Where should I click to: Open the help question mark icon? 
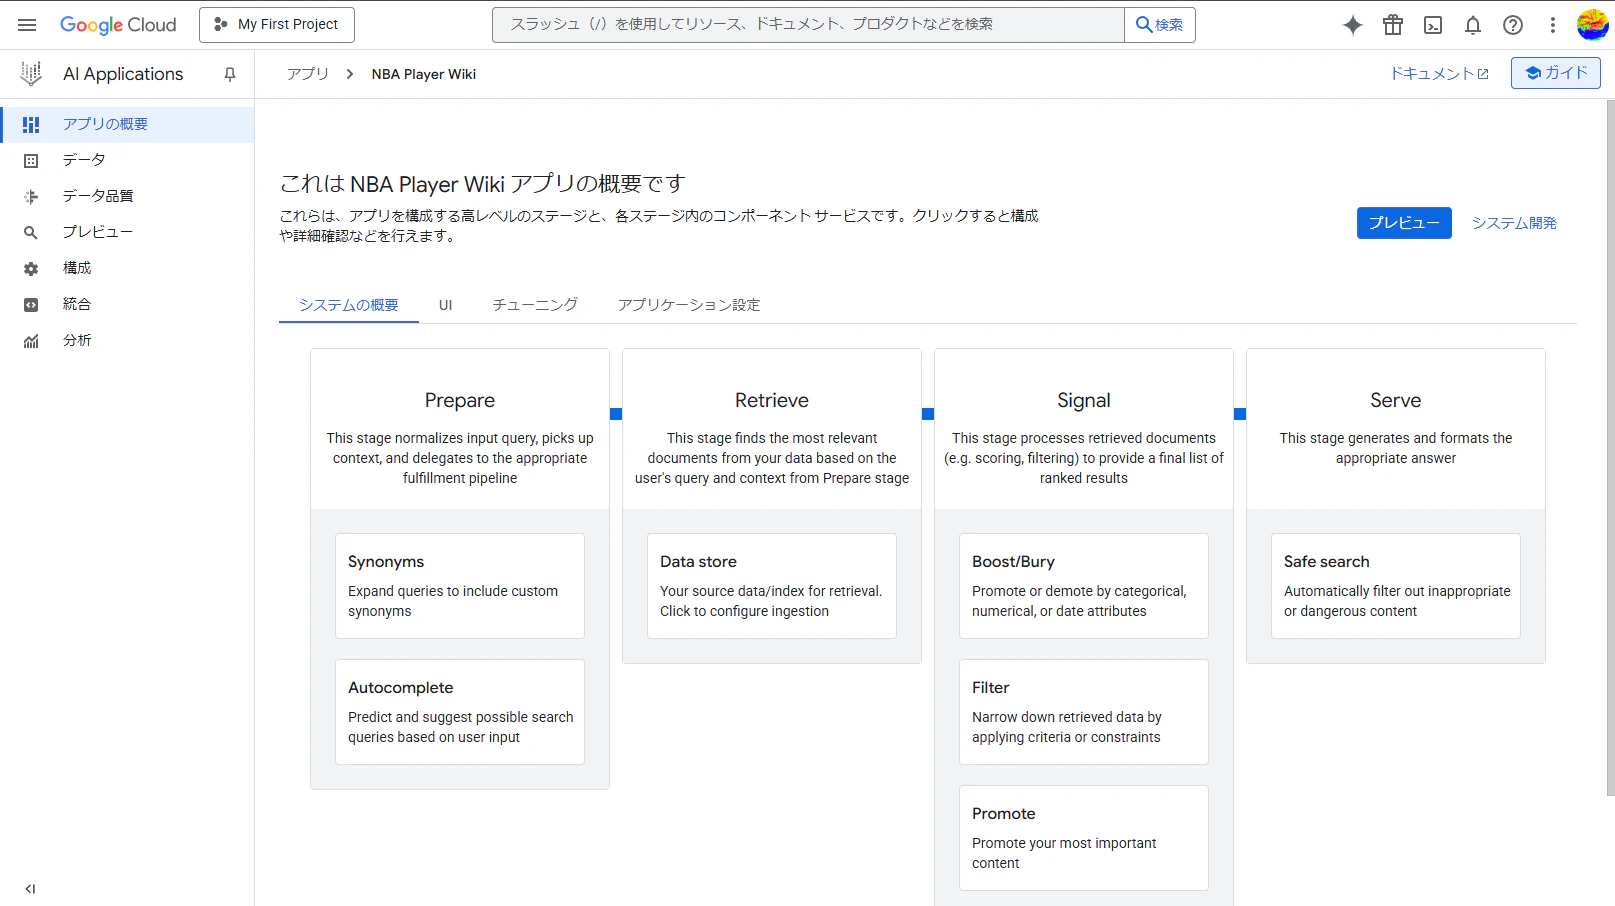[1513, 25]
